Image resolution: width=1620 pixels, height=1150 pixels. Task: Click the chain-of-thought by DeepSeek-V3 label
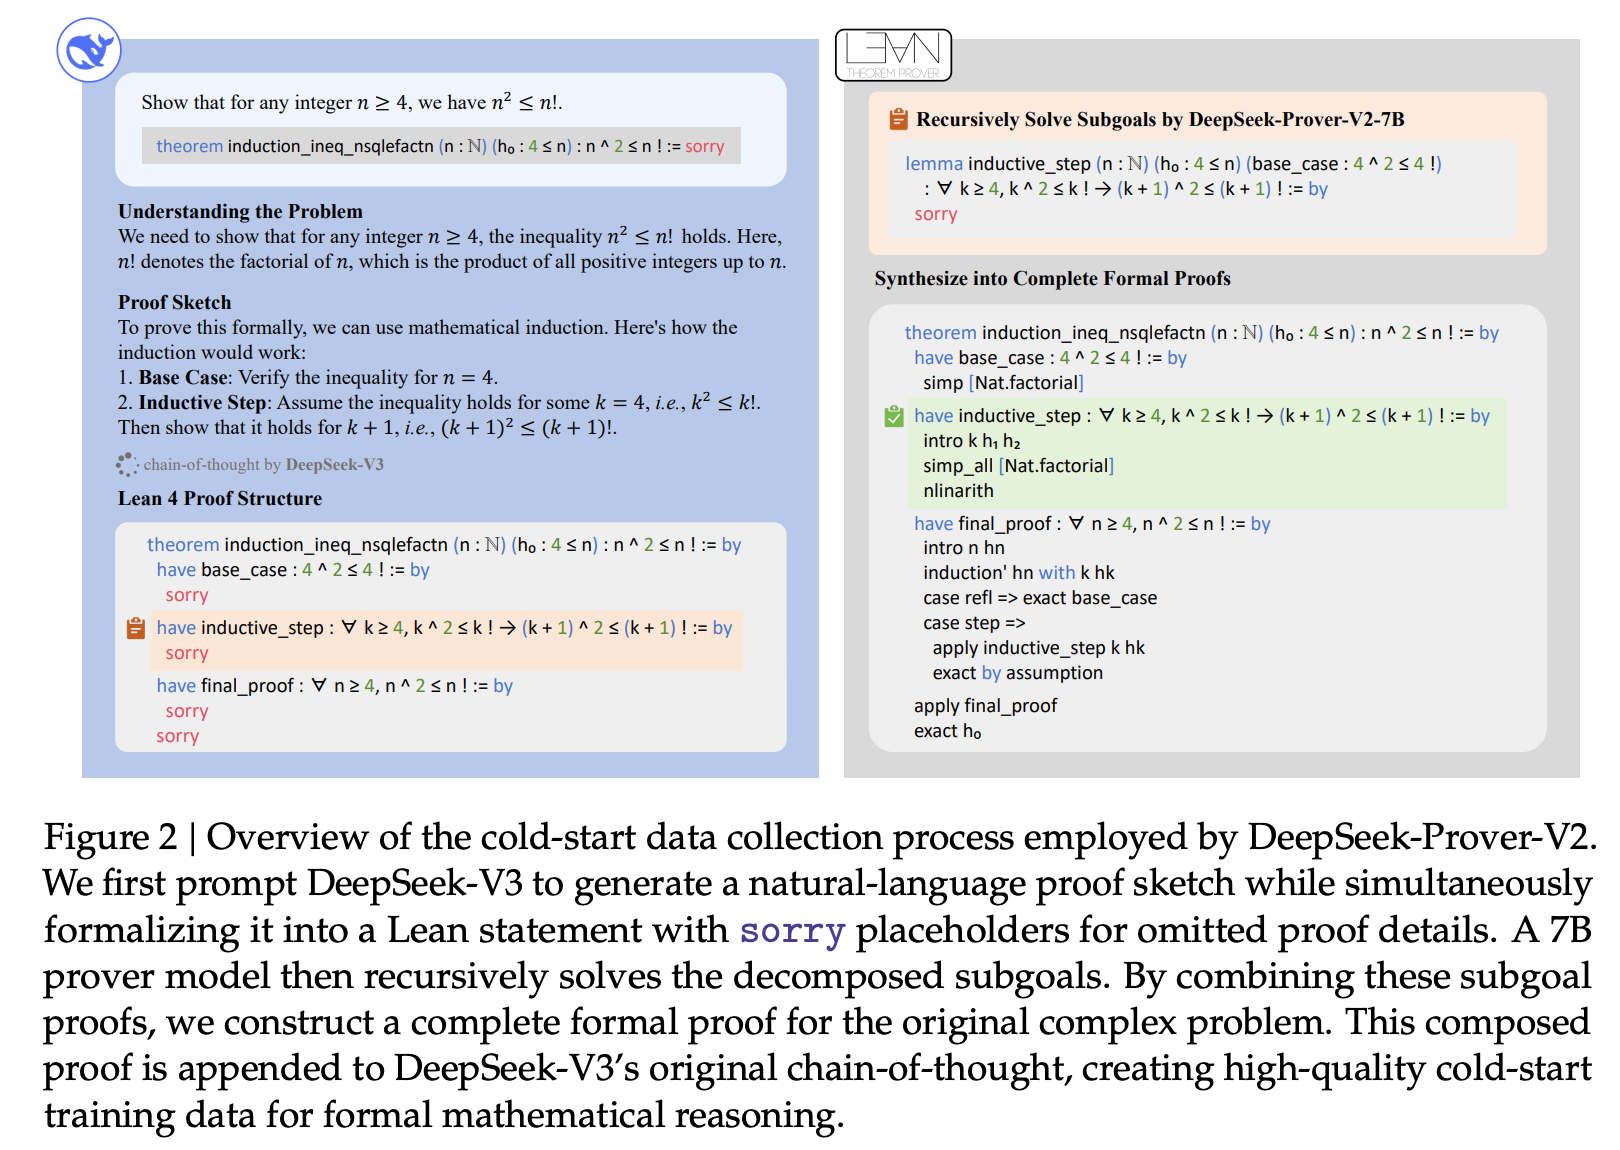(x=263, y=464)
